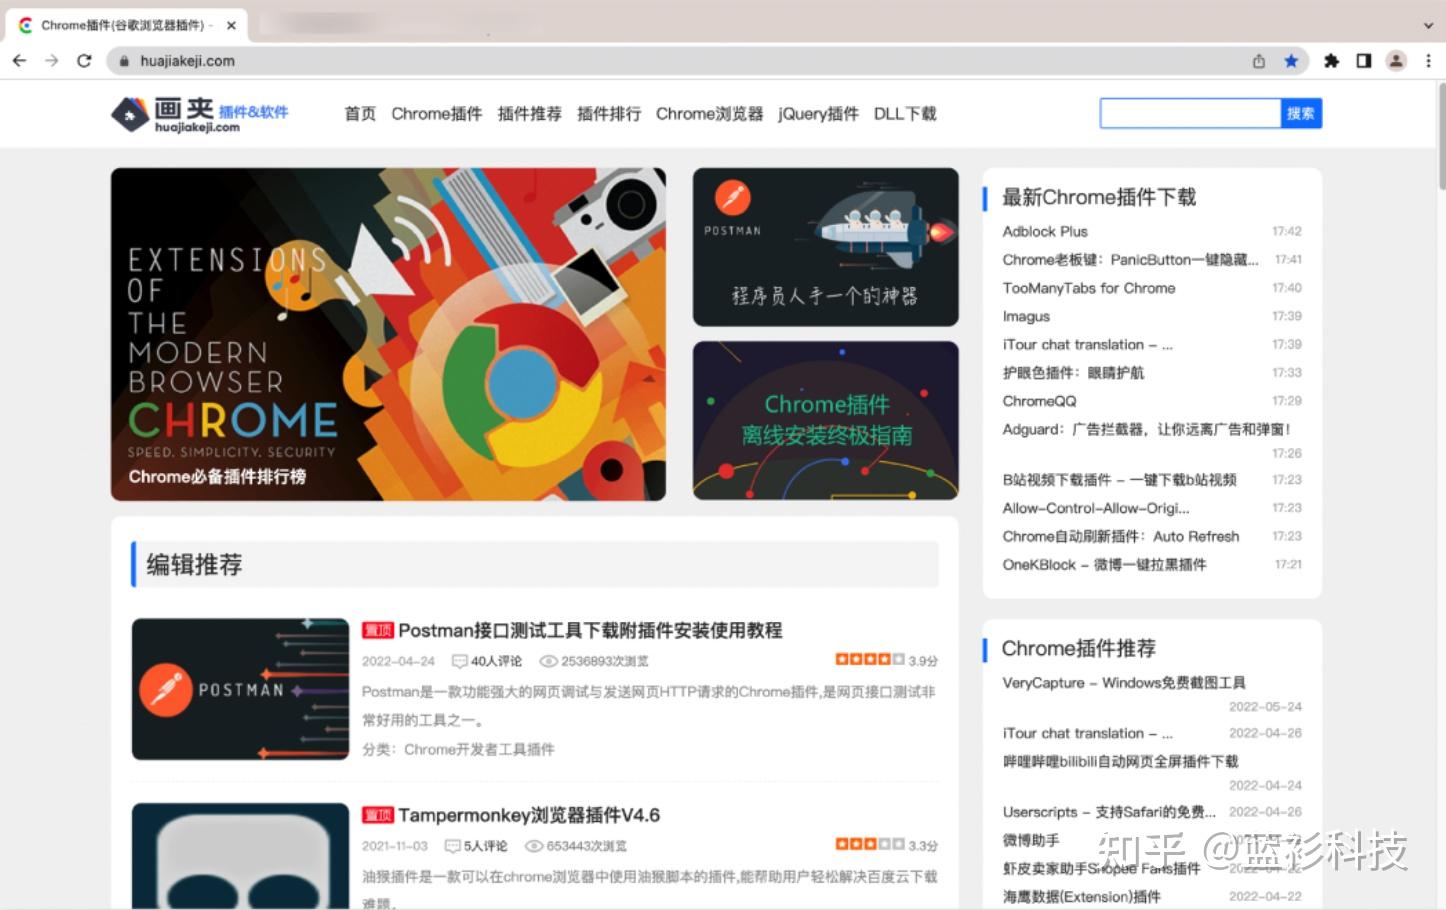
Task: Open the Chrome浏览器 menu item
Action: point(710,114)
